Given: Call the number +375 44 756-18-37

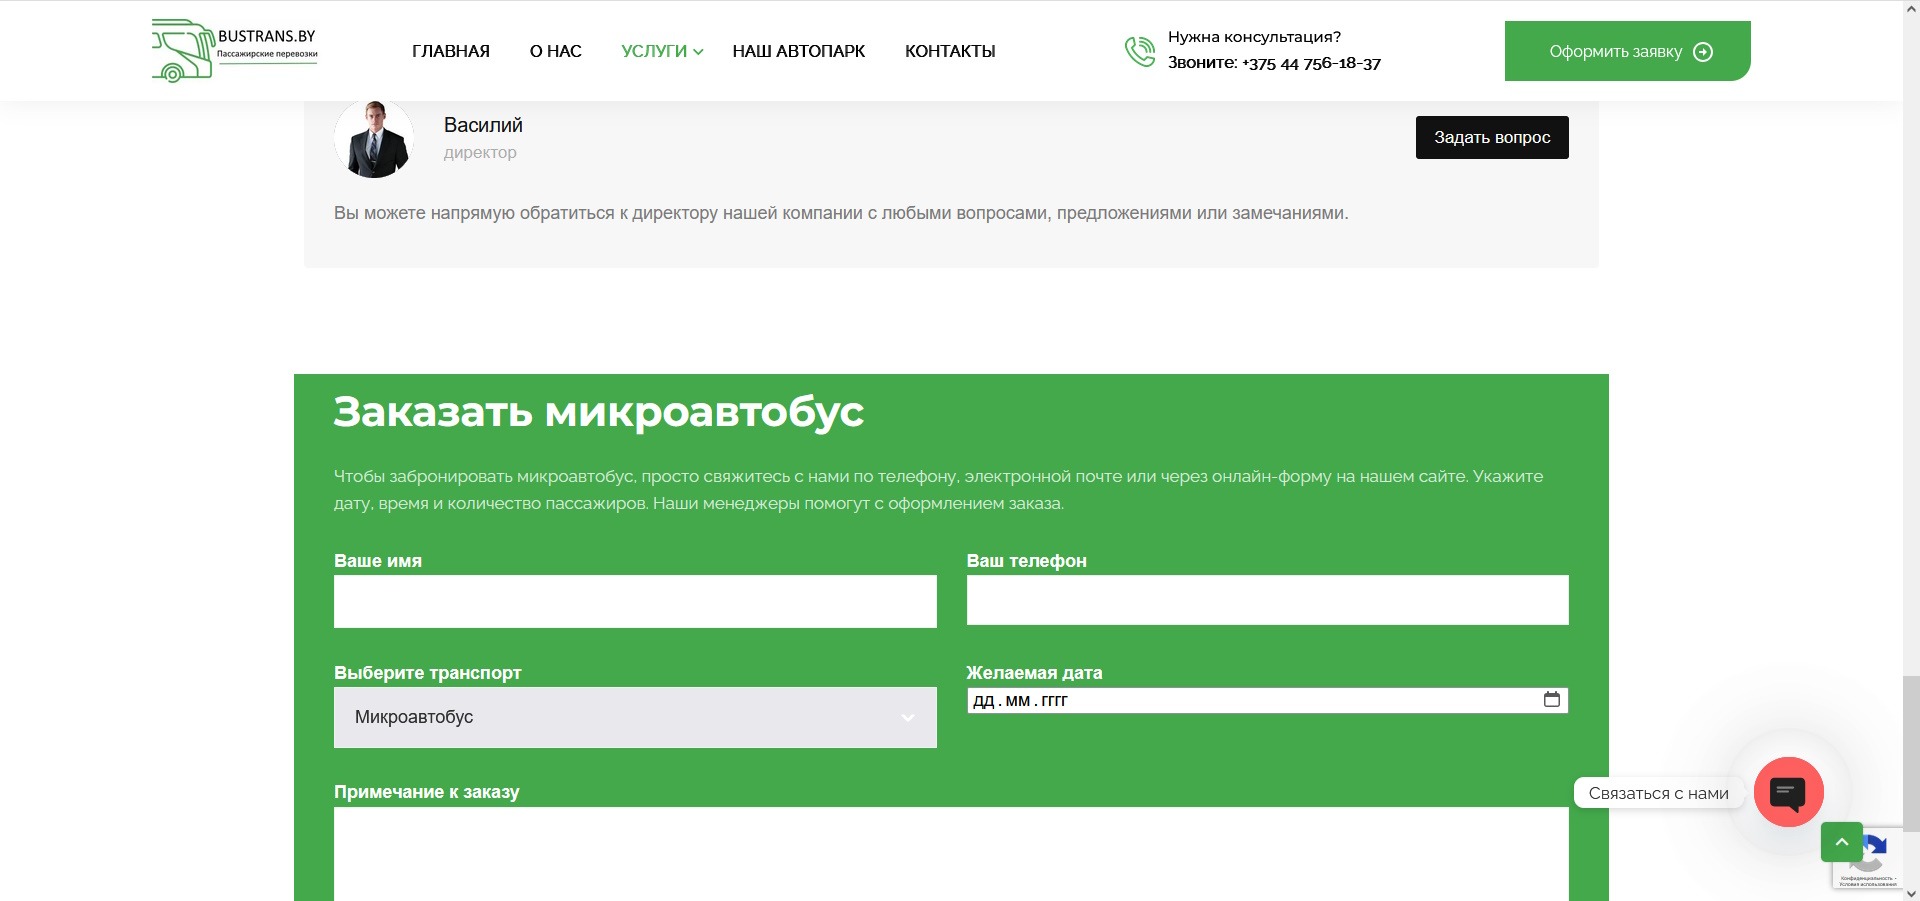Looking at the screenshot, I should point(1310,63).
